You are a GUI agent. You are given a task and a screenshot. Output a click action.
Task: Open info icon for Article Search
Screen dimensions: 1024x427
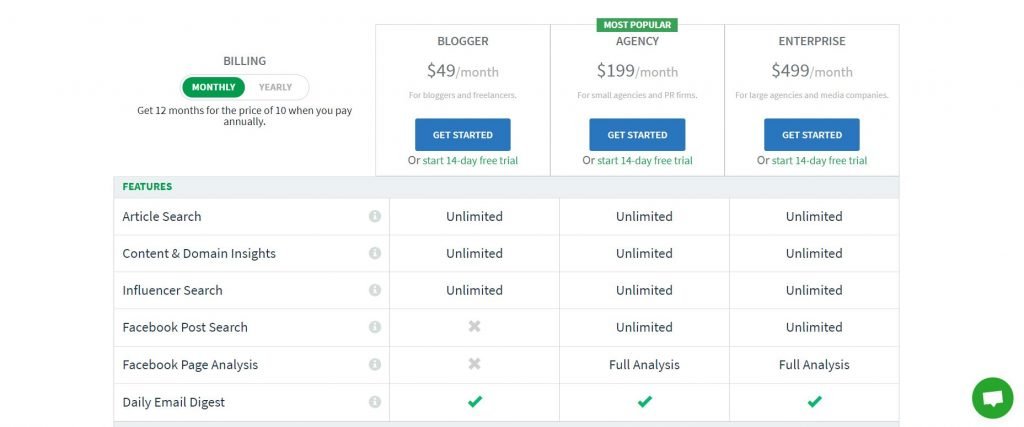coord(375,216)
